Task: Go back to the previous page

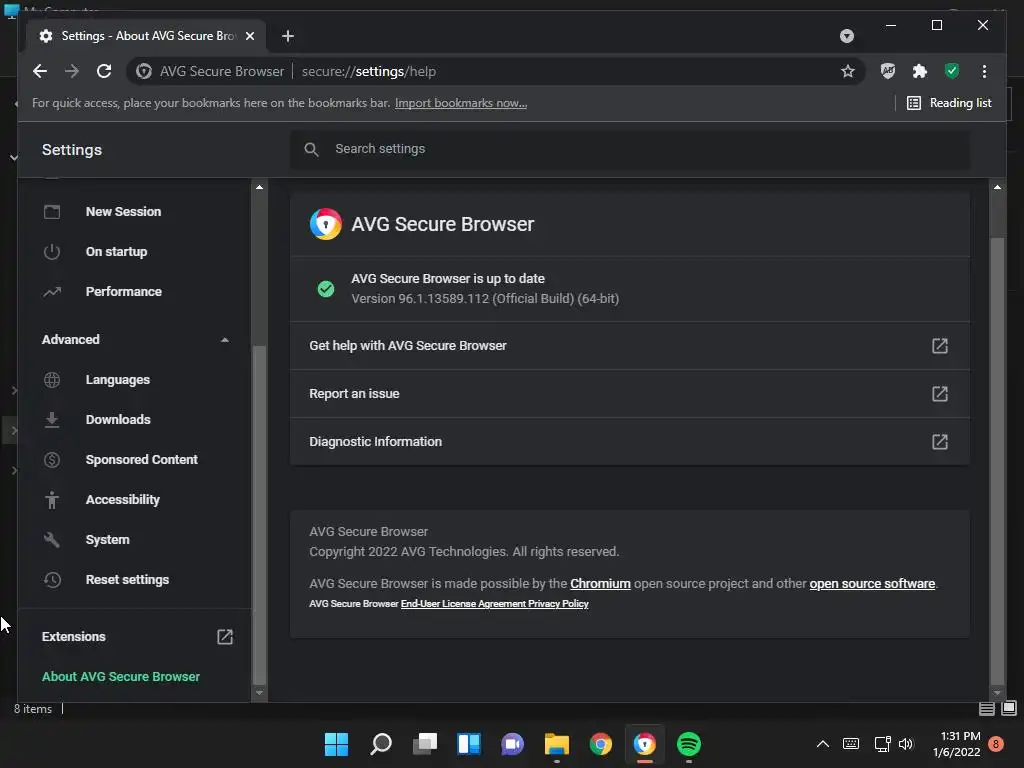Action: click(x=40, y=71)
